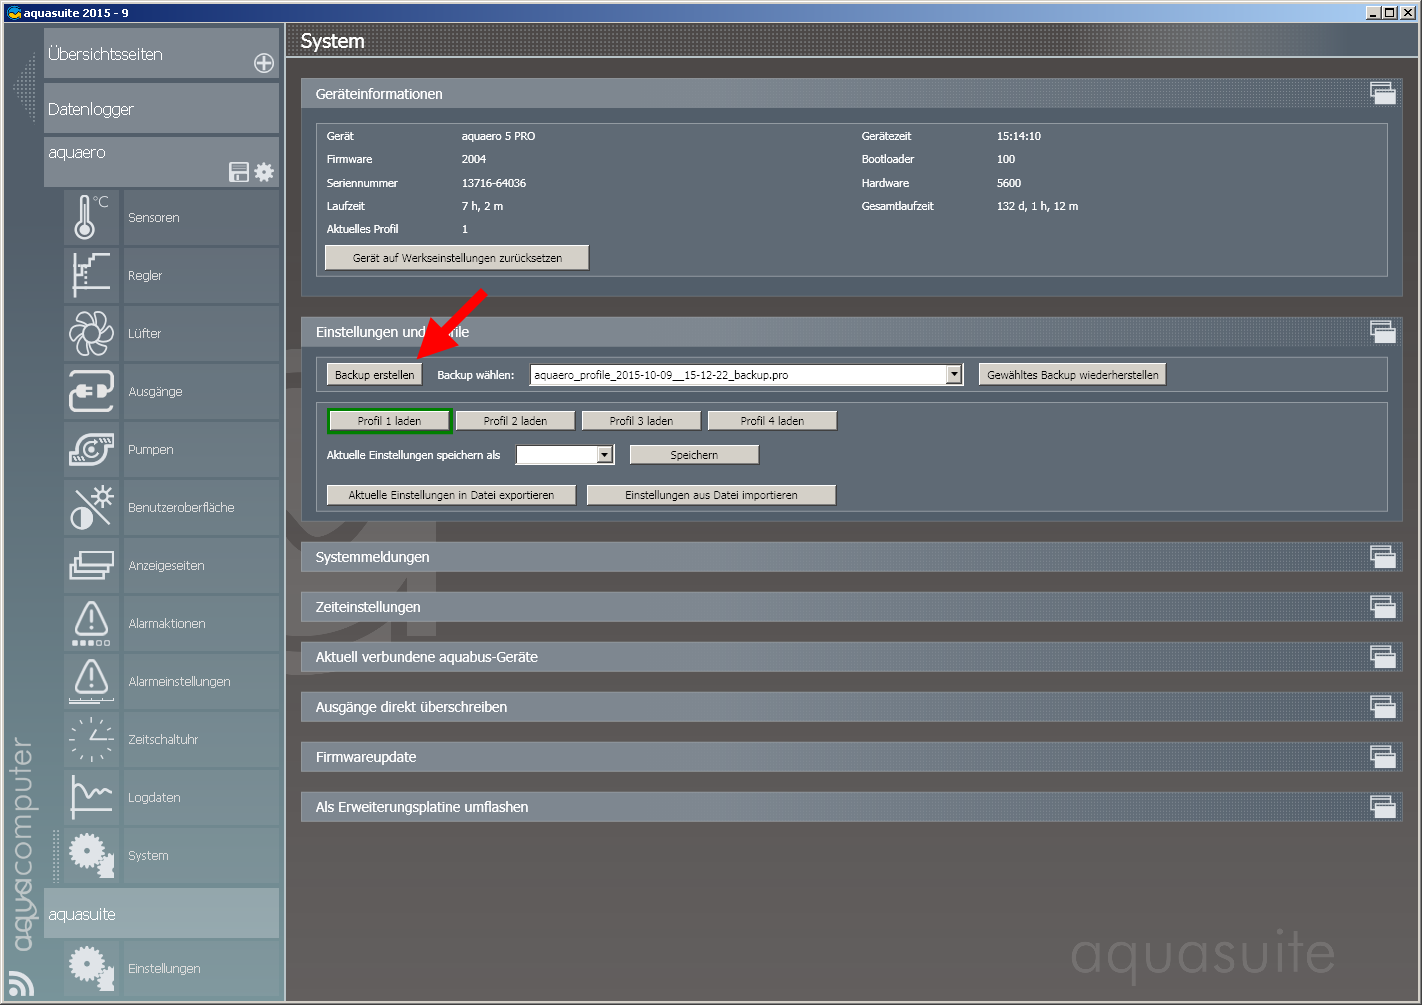Expand the Firmwareupdate section

click(1383, 757)
